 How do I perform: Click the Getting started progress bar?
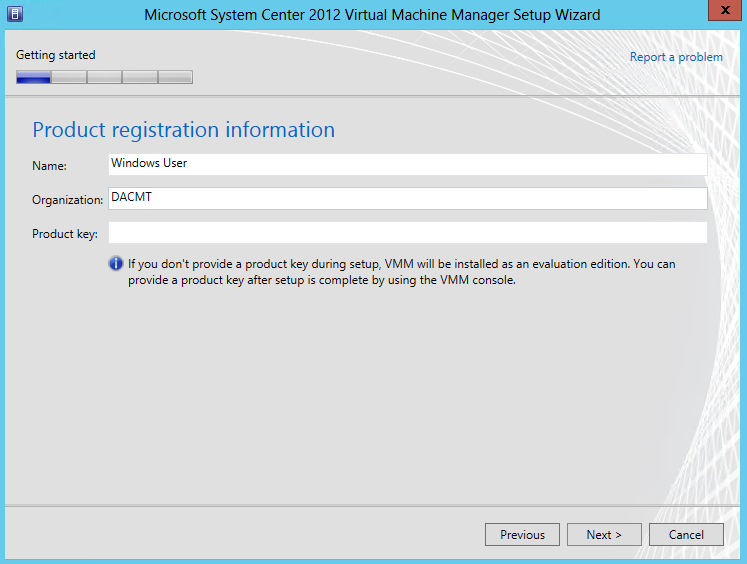click(x=104, y=77)
